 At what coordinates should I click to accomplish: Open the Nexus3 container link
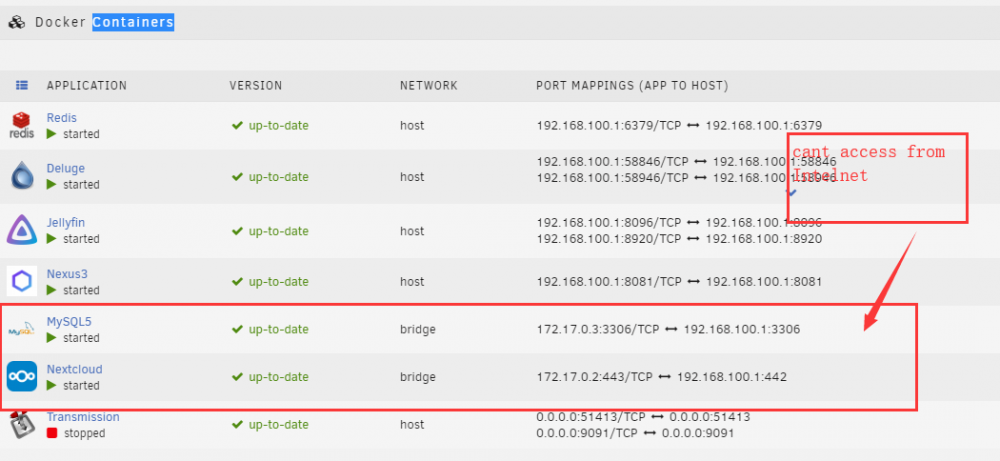(x=67, y=274)
